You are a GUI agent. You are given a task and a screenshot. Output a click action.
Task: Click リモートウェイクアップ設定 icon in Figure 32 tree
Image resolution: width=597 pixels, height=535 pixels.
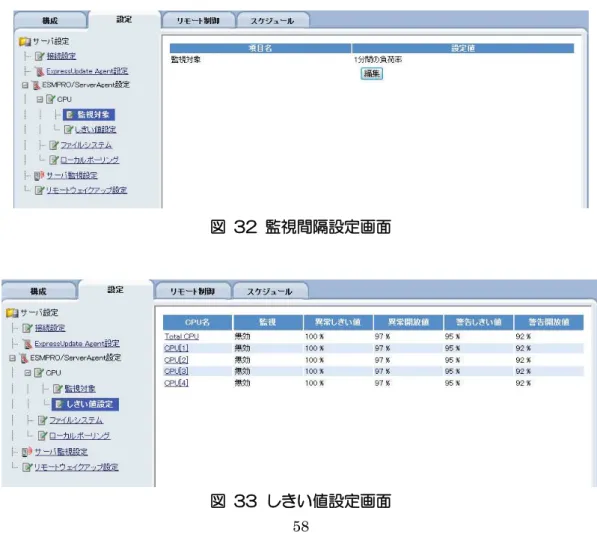39,190
